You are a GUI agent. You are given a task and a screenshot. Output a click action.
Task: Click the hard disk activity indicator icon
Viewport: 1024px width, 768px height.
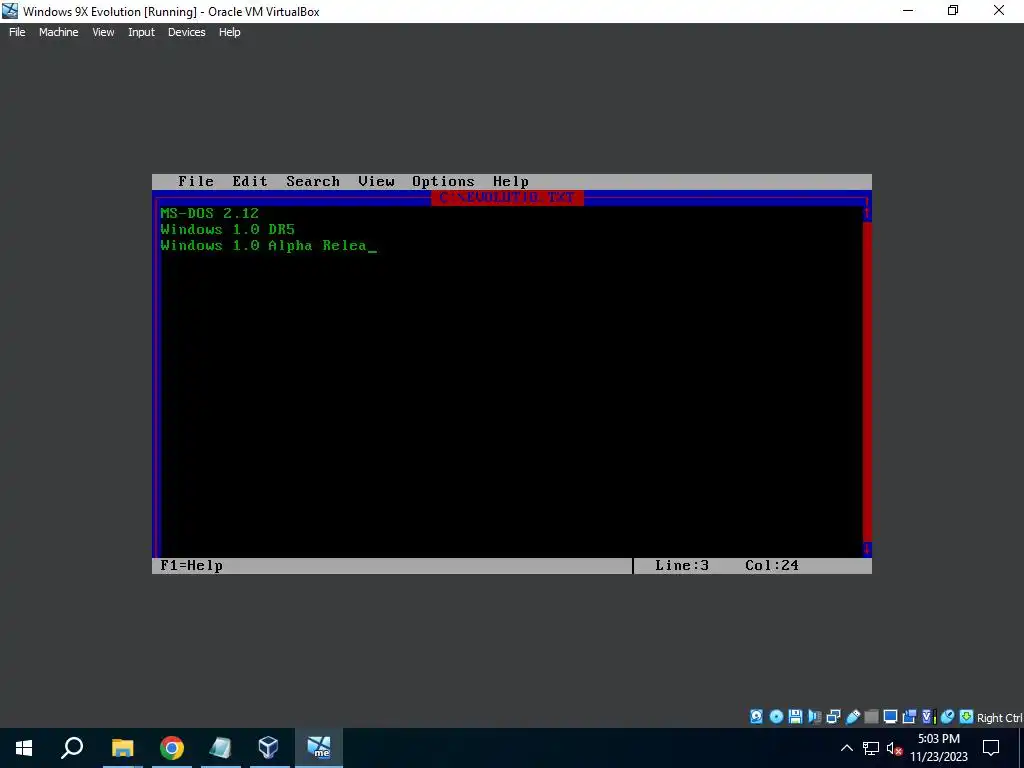756,716
